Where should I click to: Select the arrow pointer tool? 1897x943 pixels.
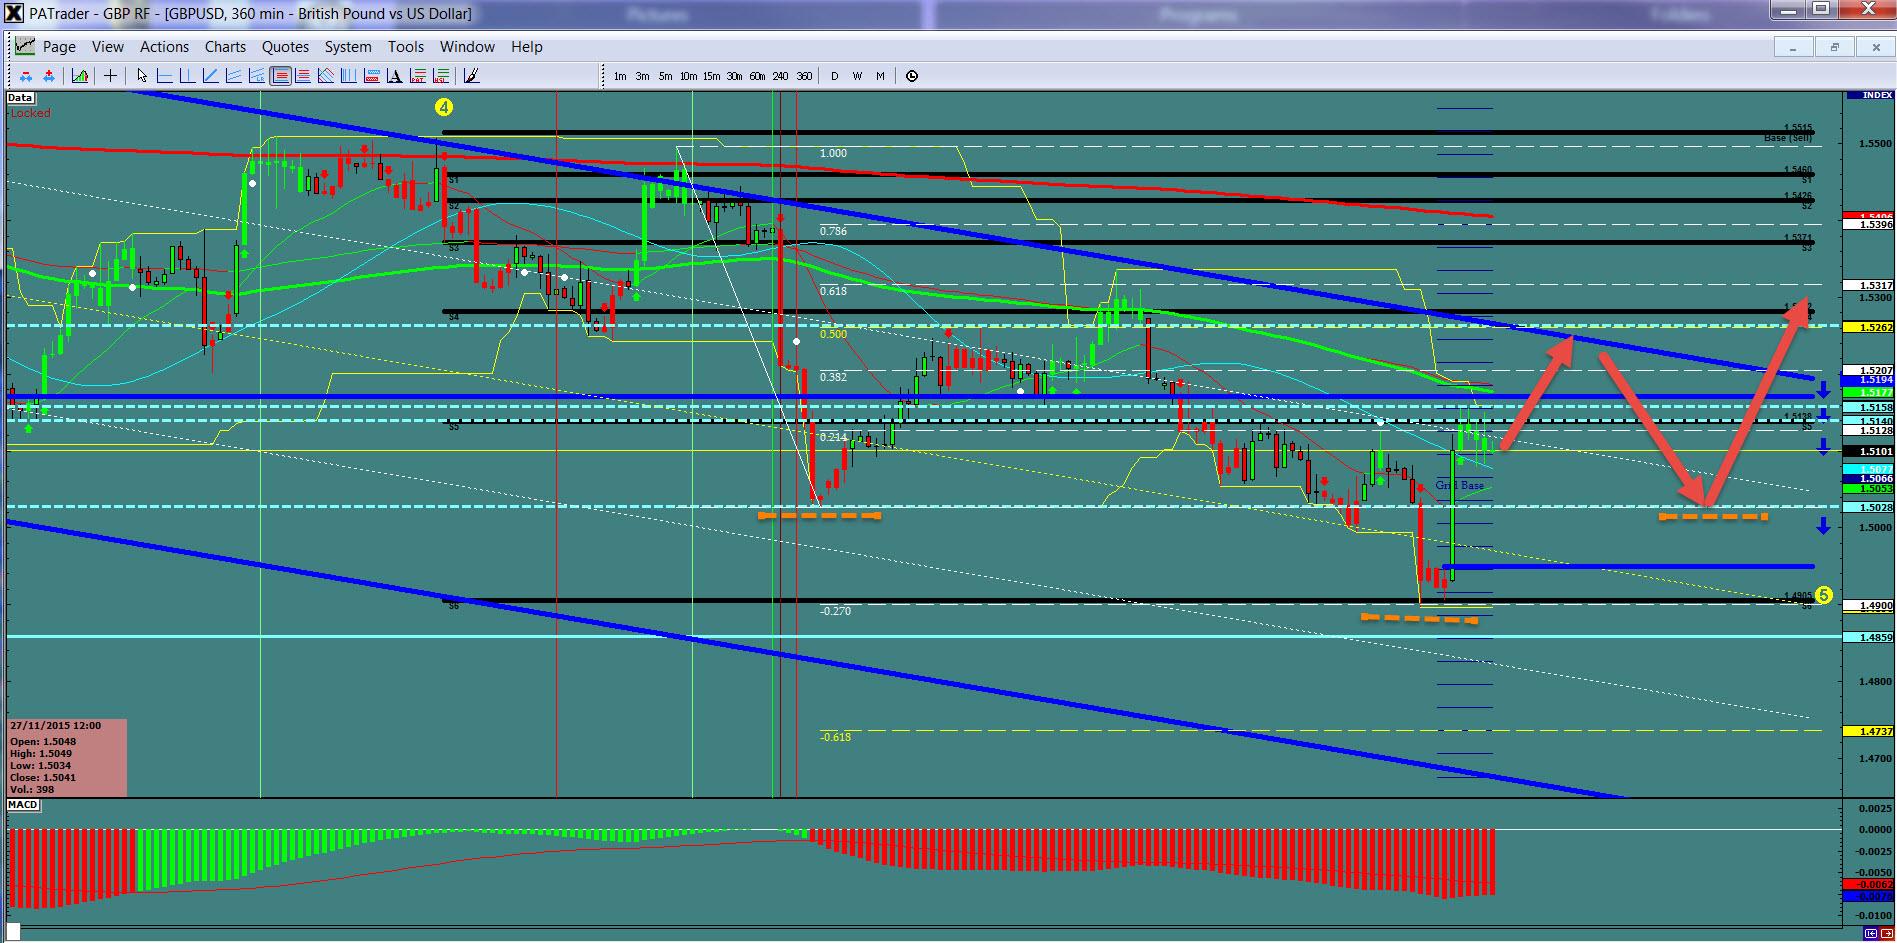(x=142, y=76)
